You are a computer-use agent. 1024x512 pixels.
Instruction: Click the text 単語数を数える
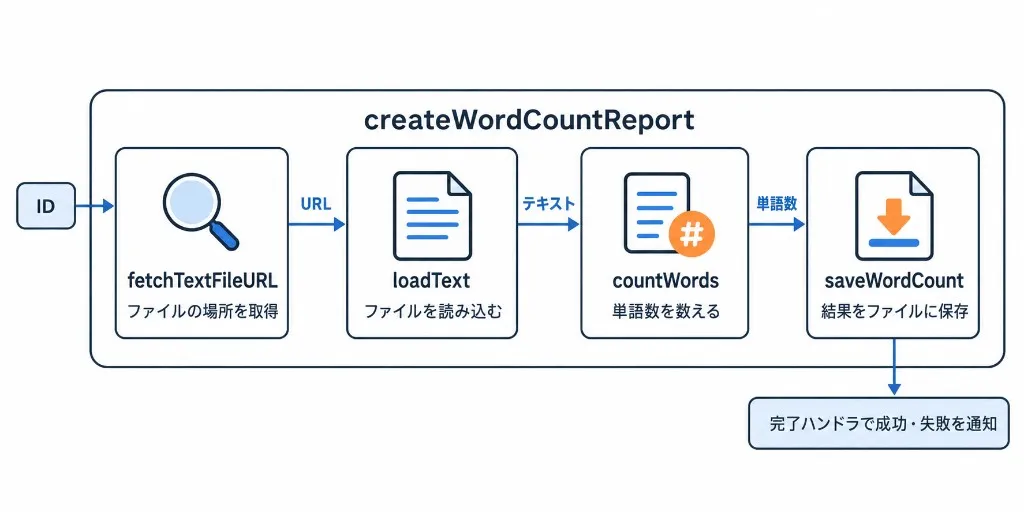click(665, 312)
